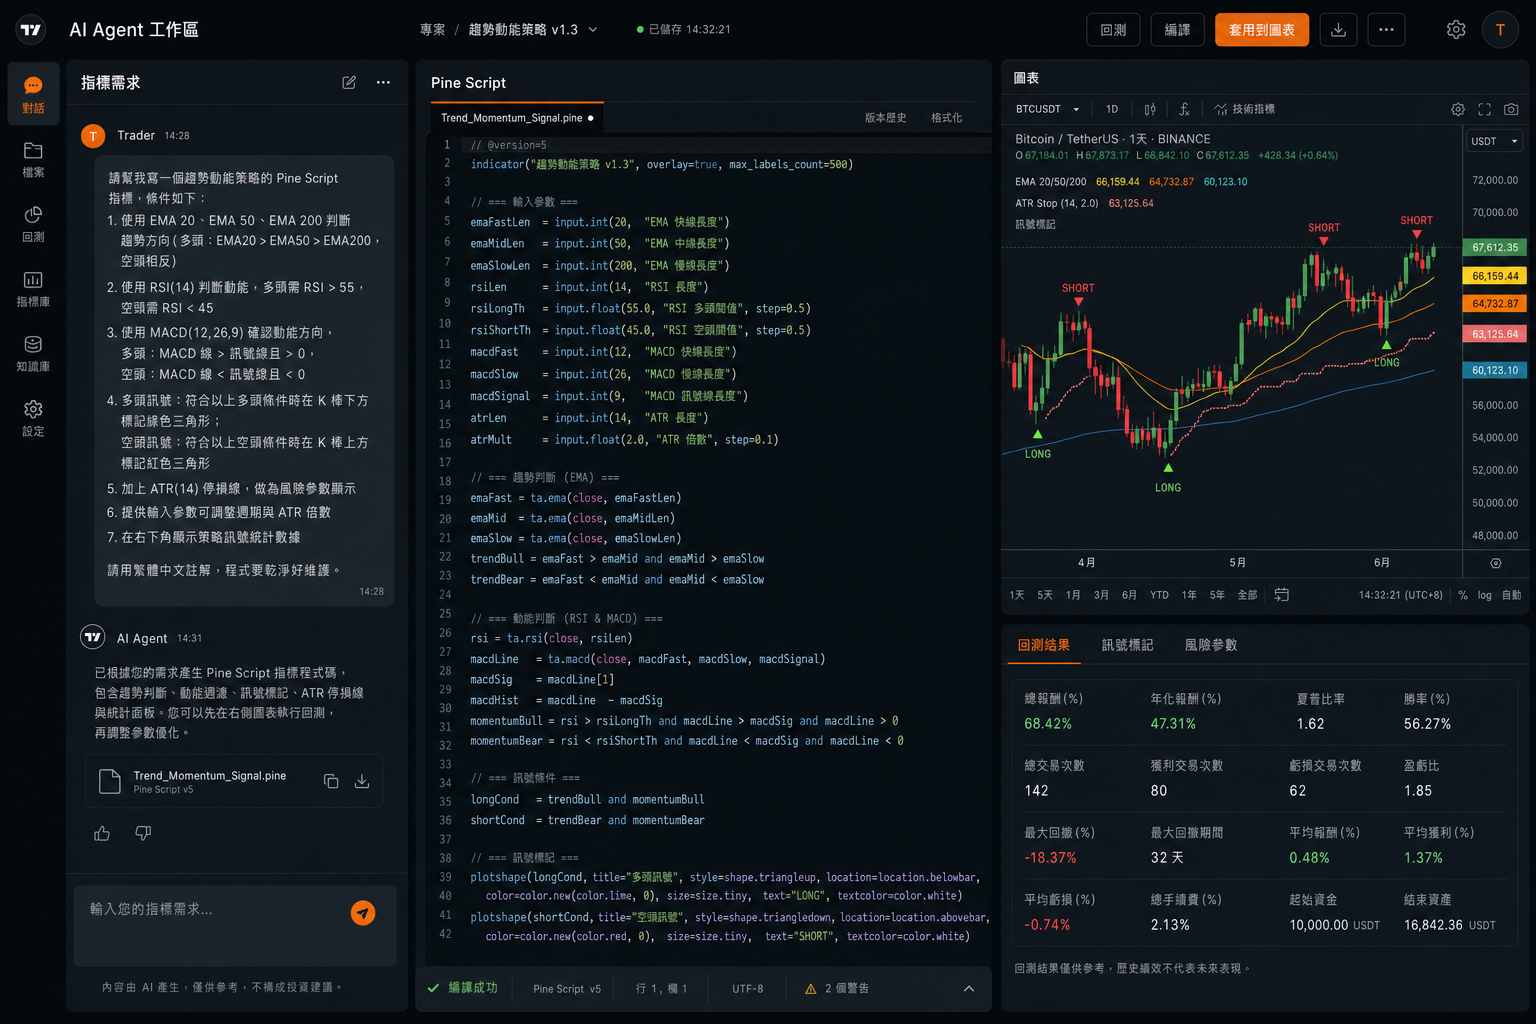The height and width of the screenshot is (1024, 1536).
Task: Give the AI Agent reply a thumbs down
Action: tap(143, 833)
